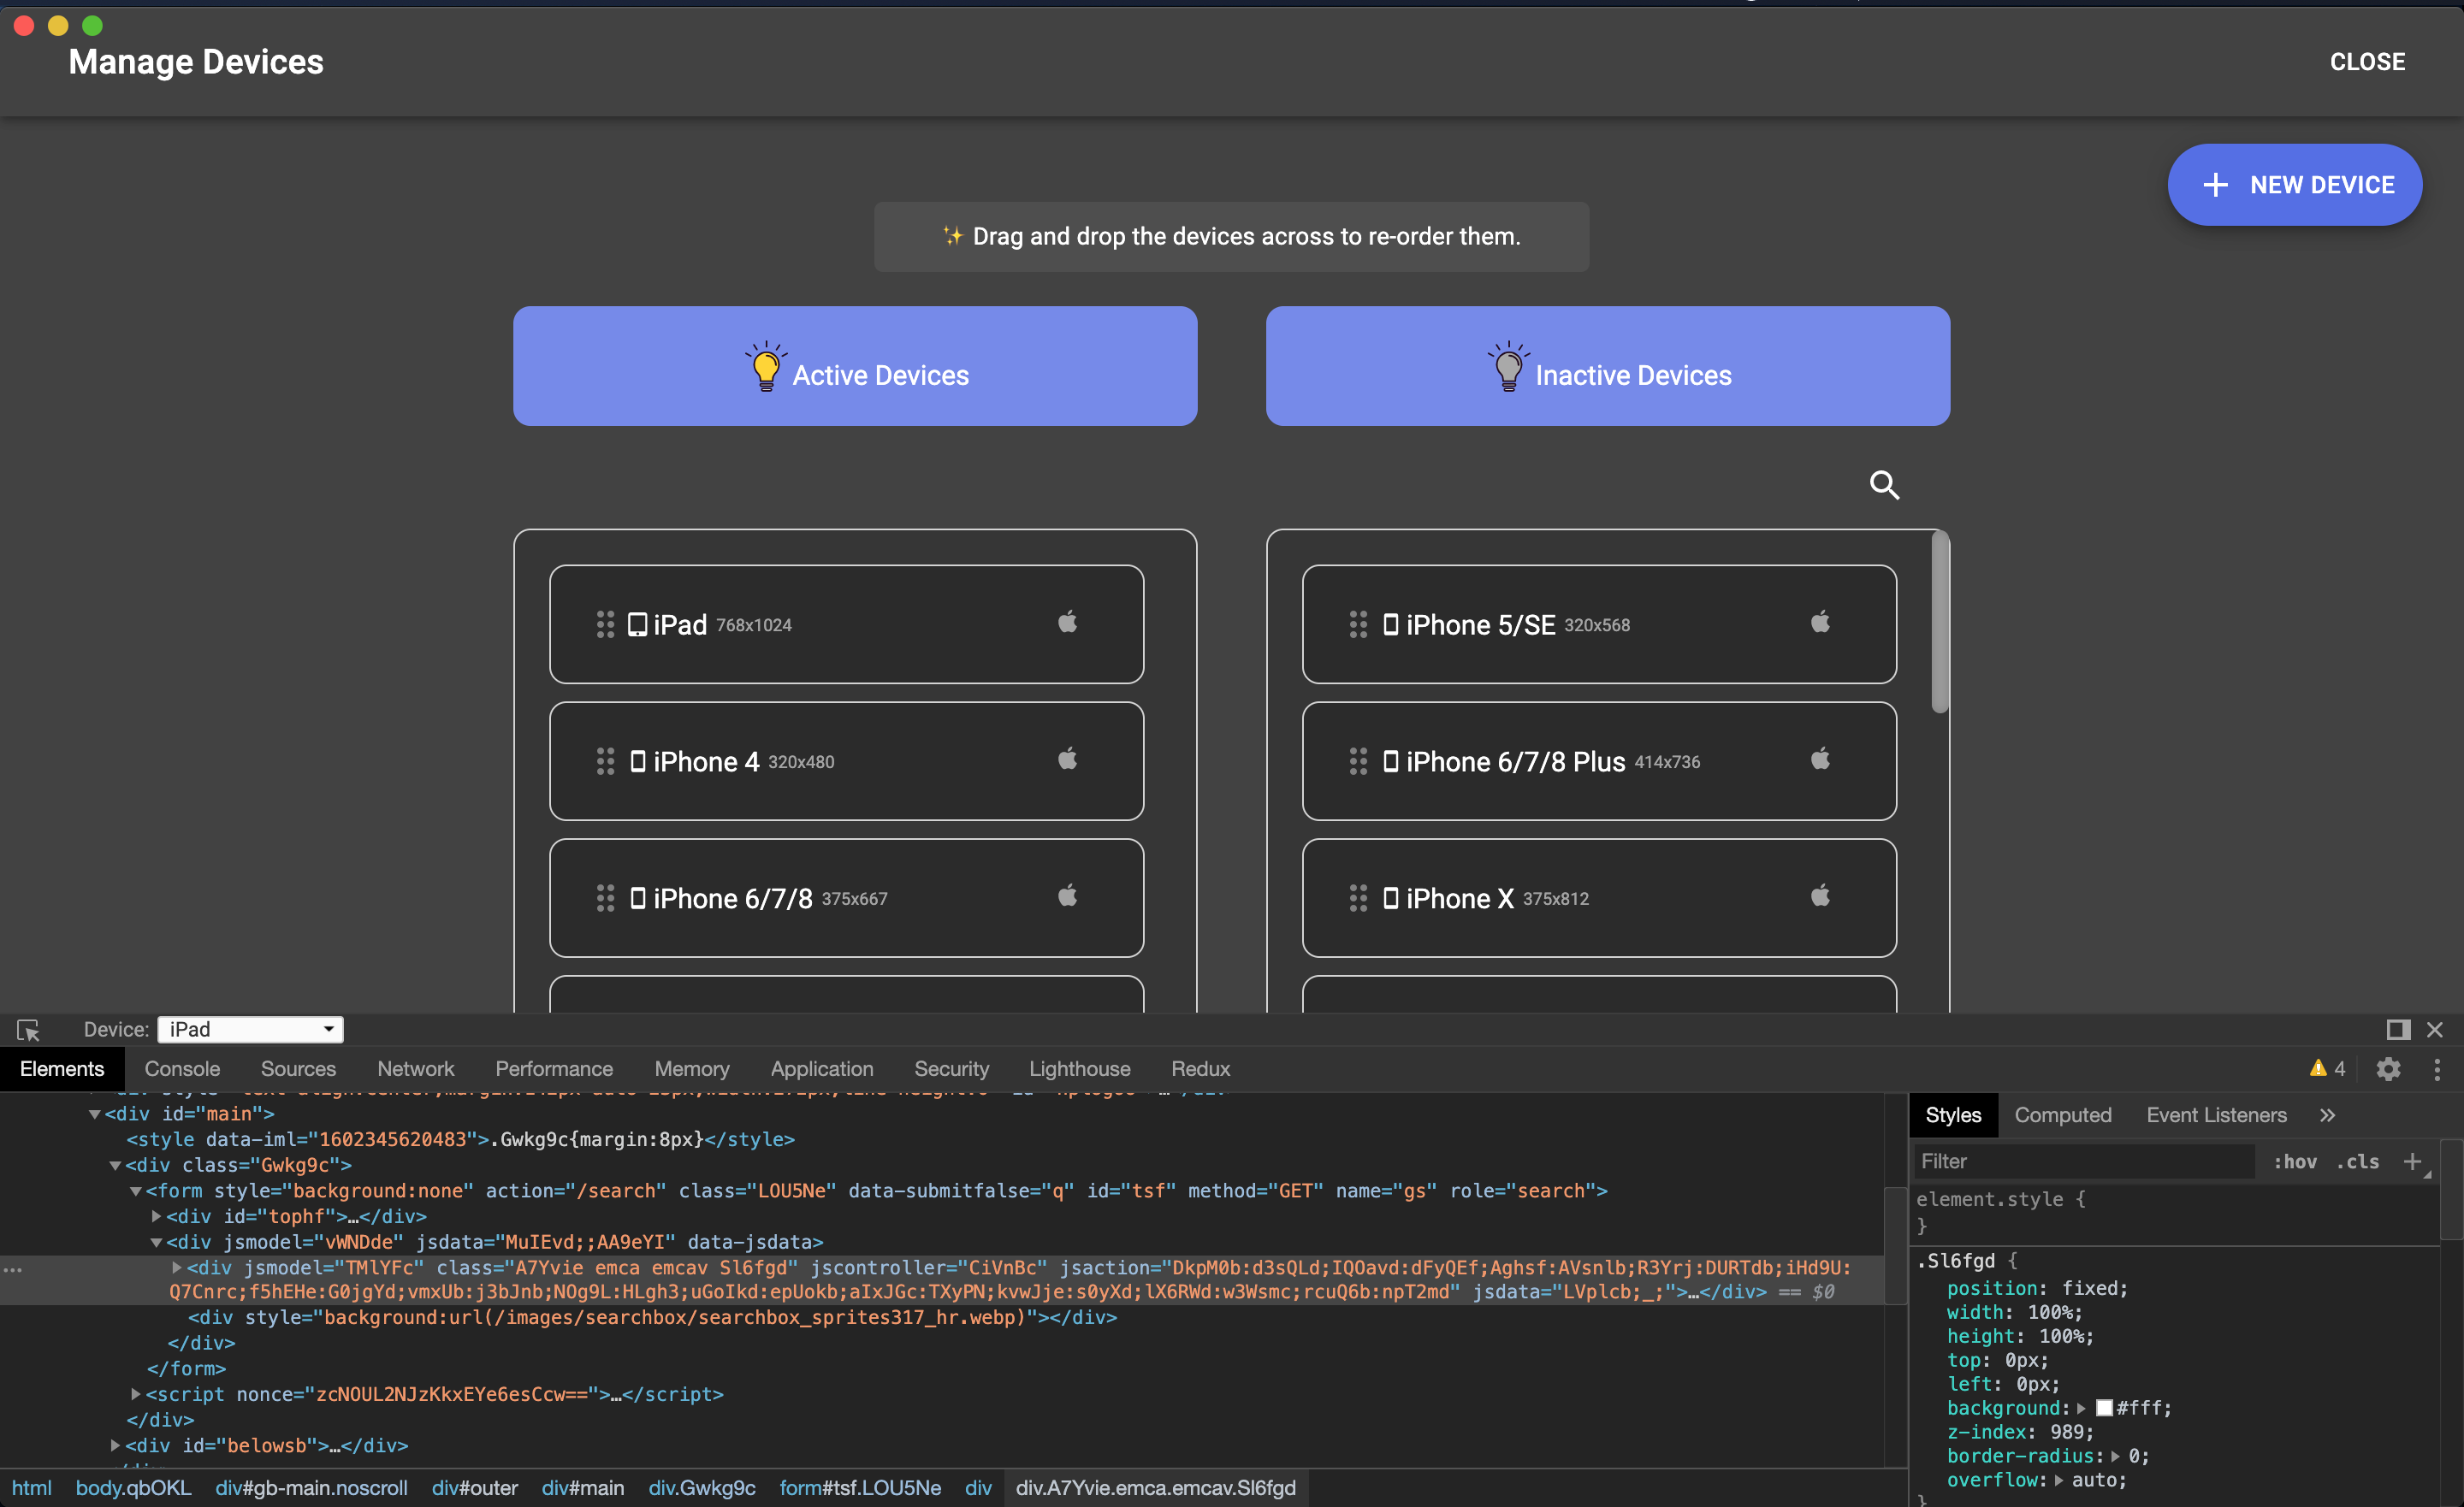This screenshot has width=2464, height=1507.
Task: Select form#tsf.LOU5Ne in the breadcrumb
Action: 860,1487
